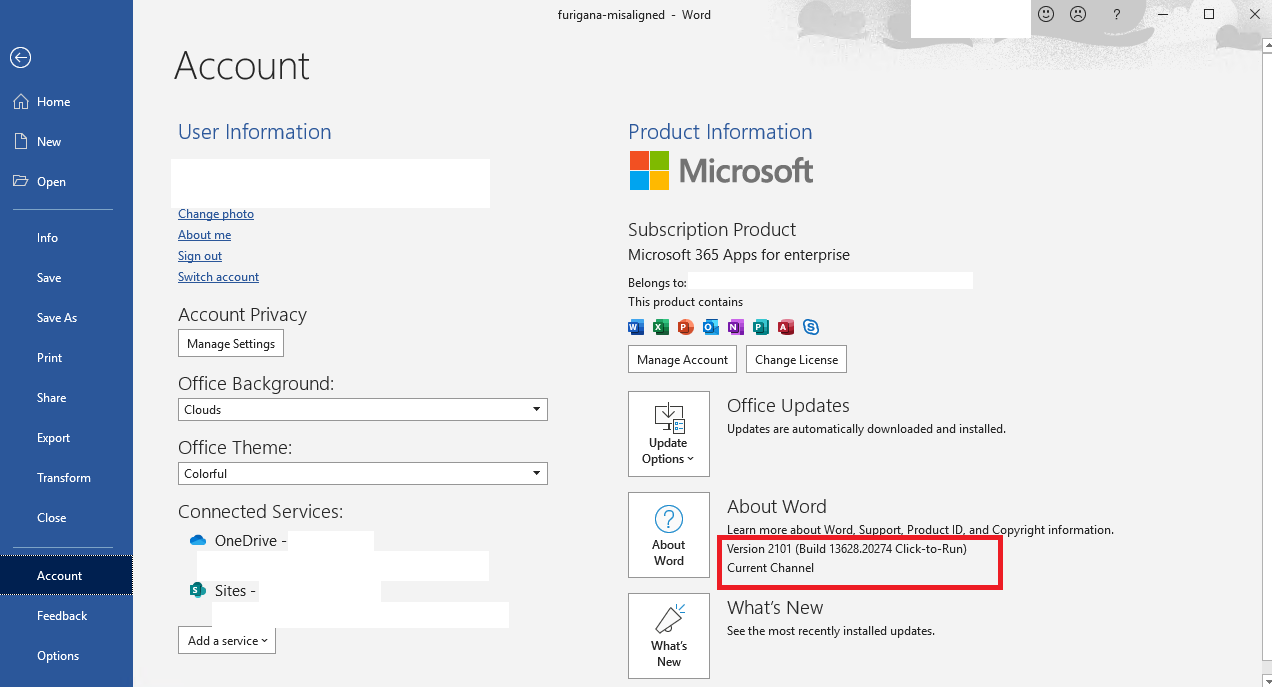Click the back arrow icon in the sidebar
This screenshot has height=687, width=1272.
click(20, 58)
